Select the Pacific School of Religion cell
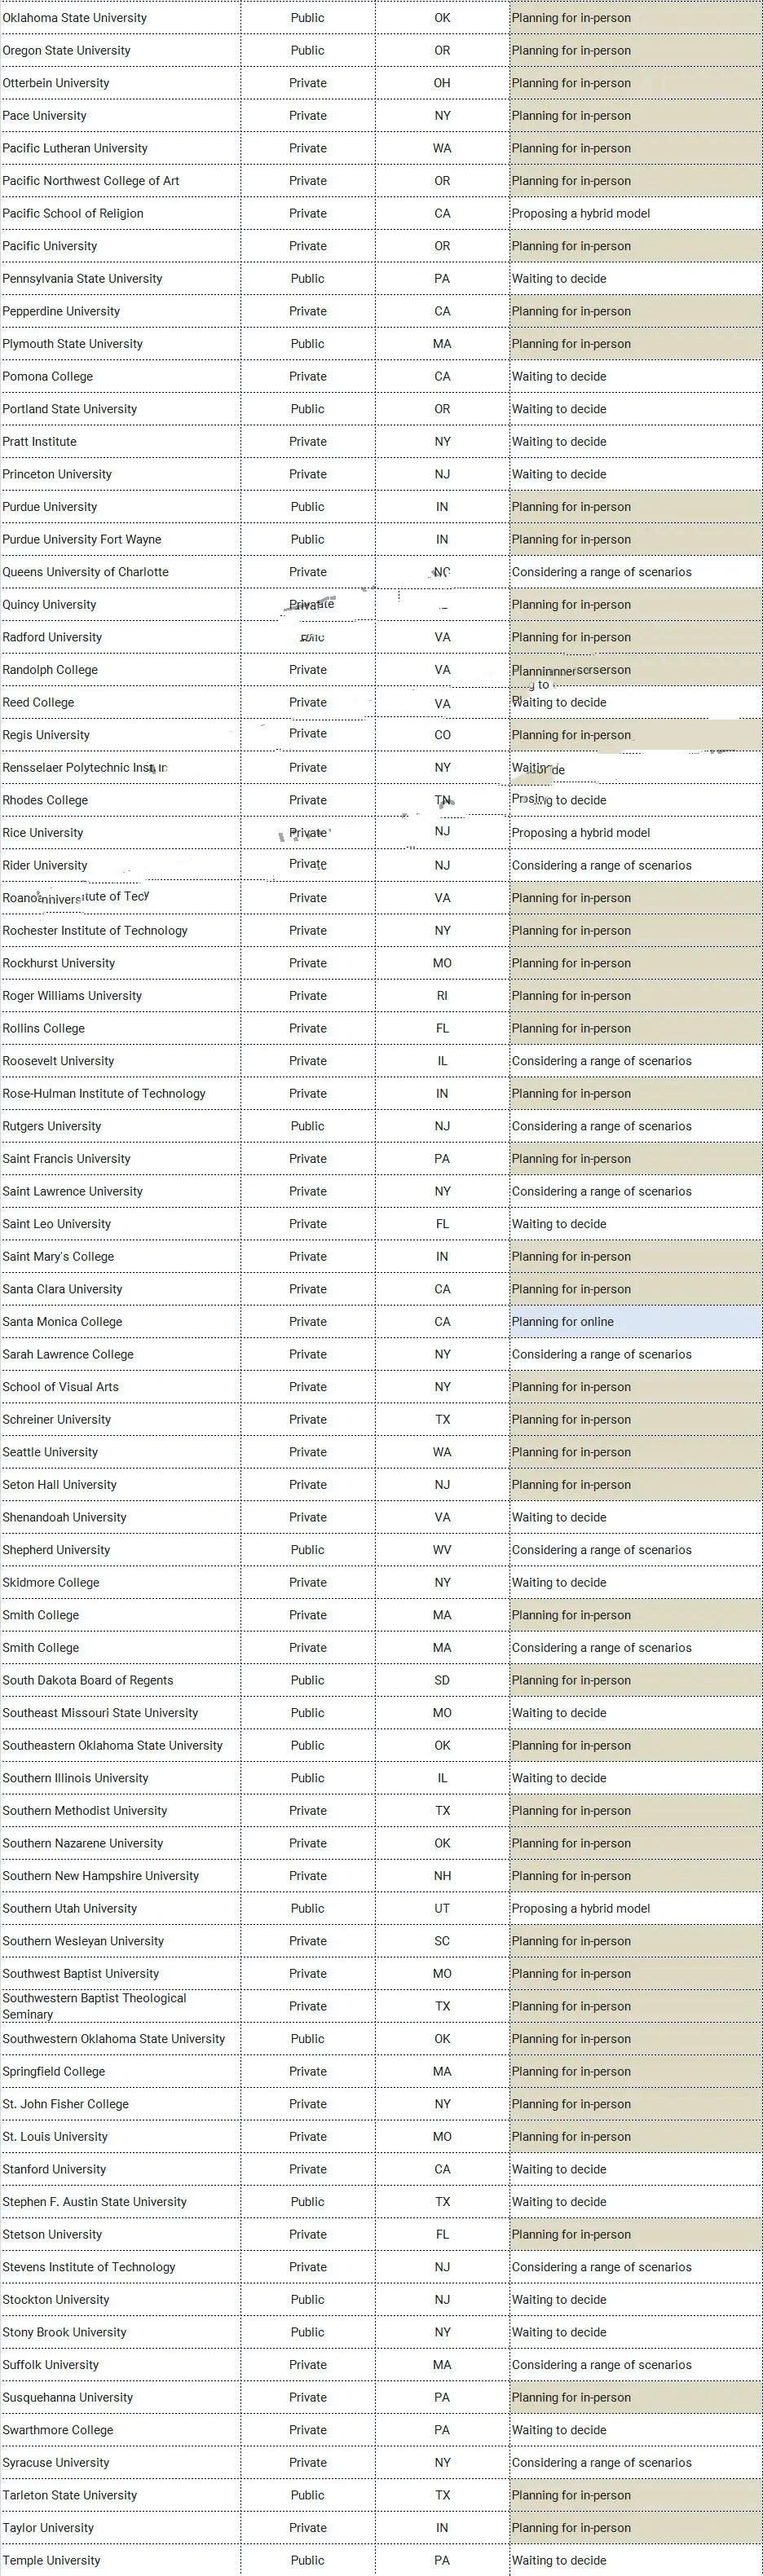The height and width of the screenshot is (2576, 763). (73, 213)
